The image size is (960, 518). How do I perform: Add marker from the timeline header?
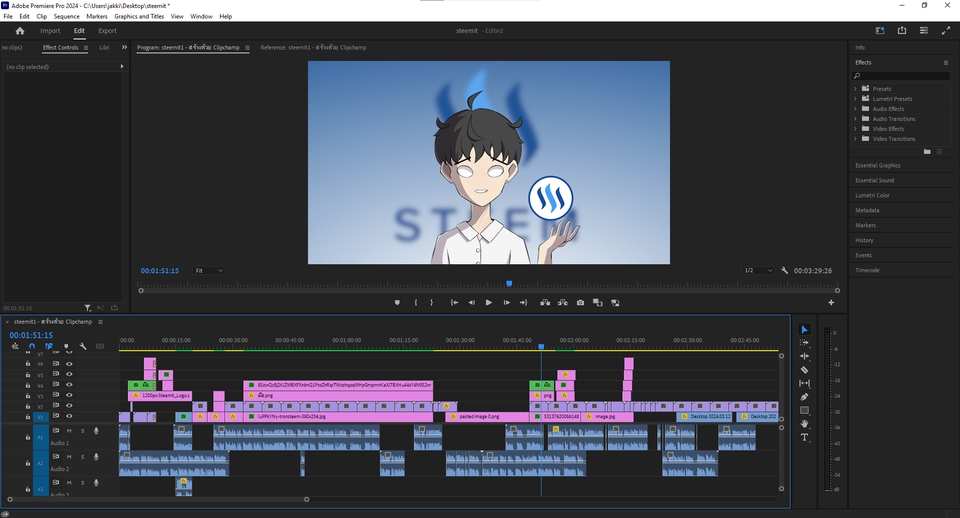click(x=66, y=346)
